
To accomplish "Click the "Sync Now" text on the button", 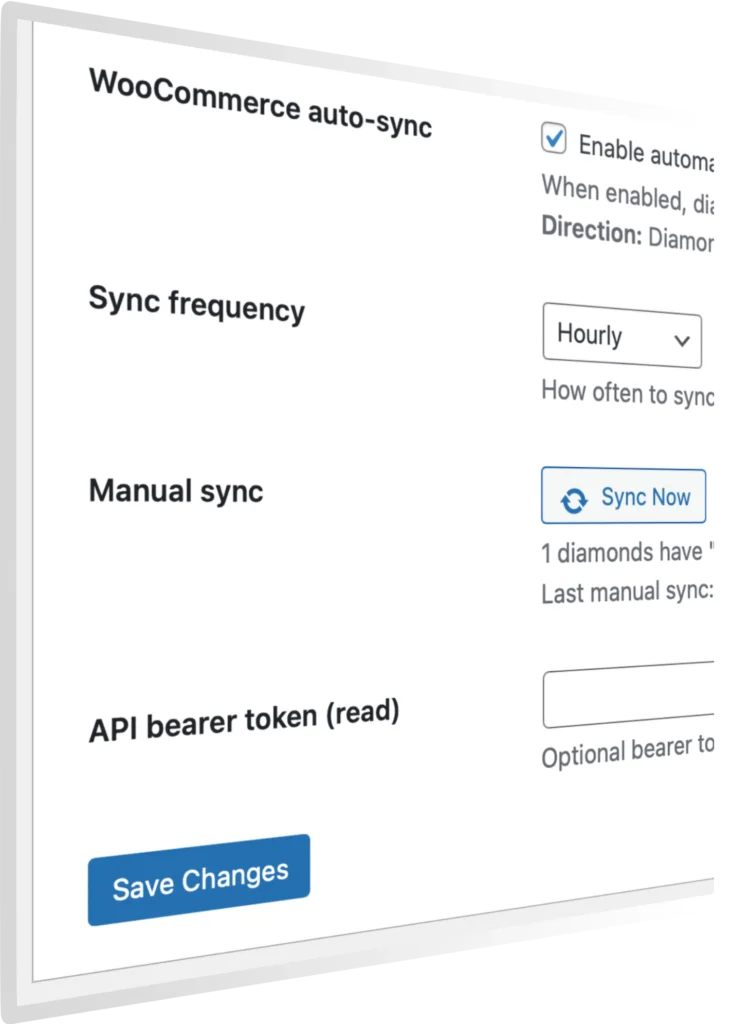I will click(645, 498).
